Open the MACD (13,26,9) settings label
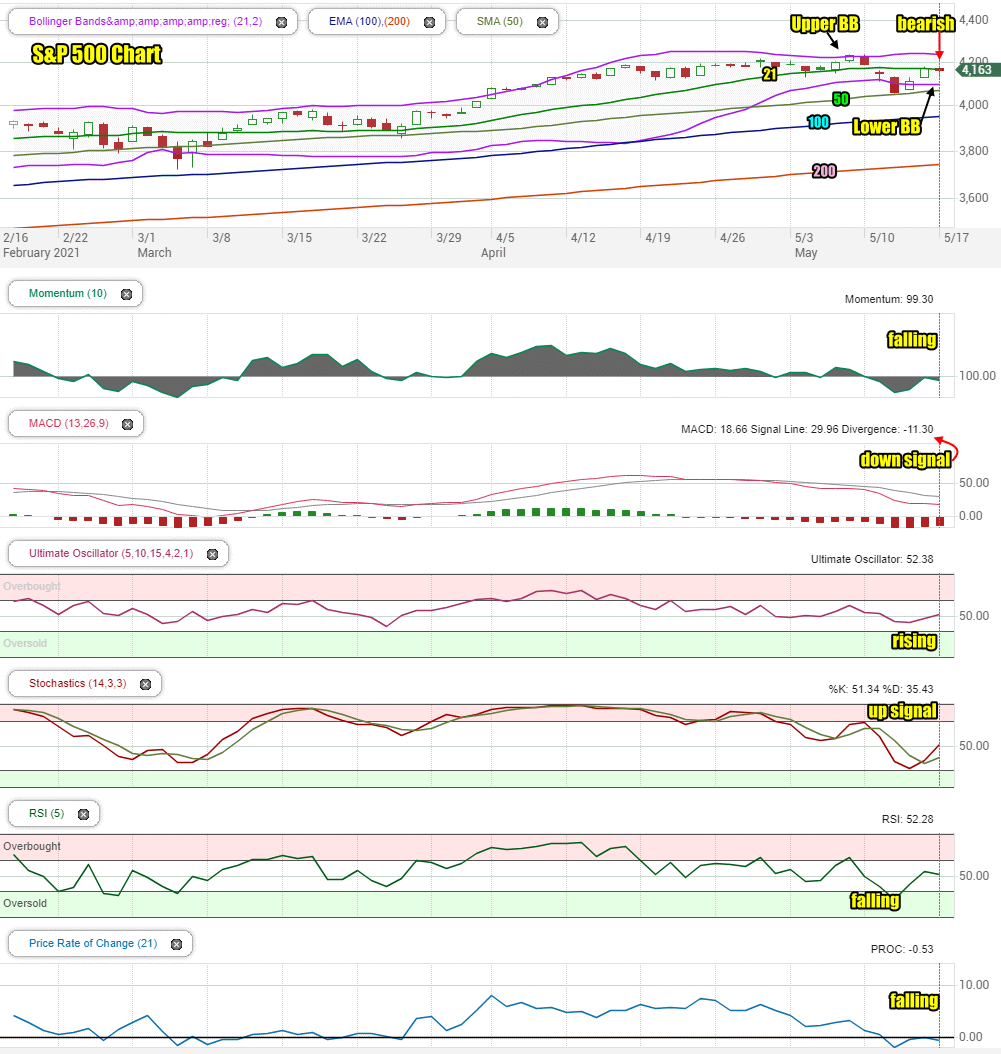 69,423
